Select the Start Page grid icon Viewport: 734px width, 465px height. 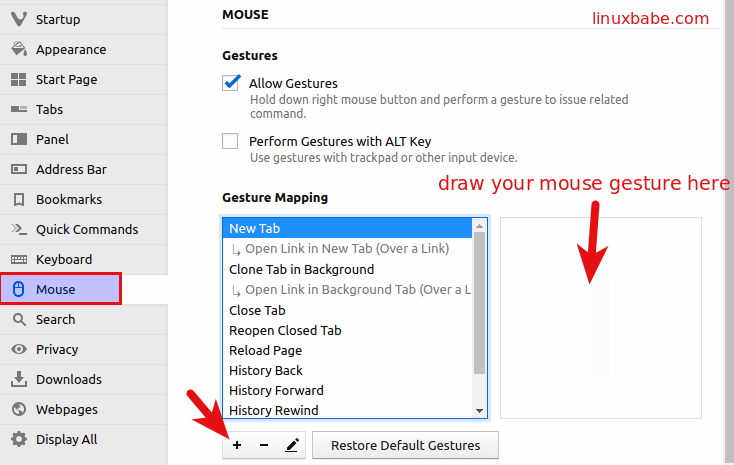tap(18, 79)
